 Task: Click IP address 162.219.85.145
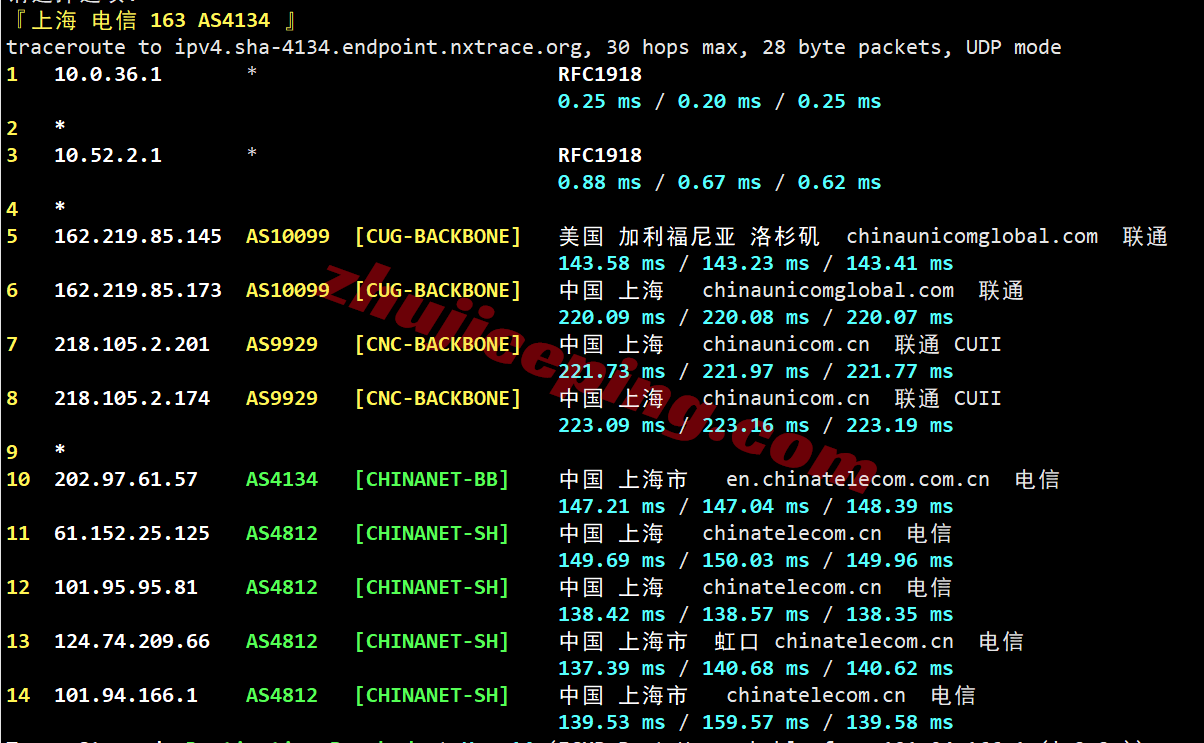tap(138, 236)
